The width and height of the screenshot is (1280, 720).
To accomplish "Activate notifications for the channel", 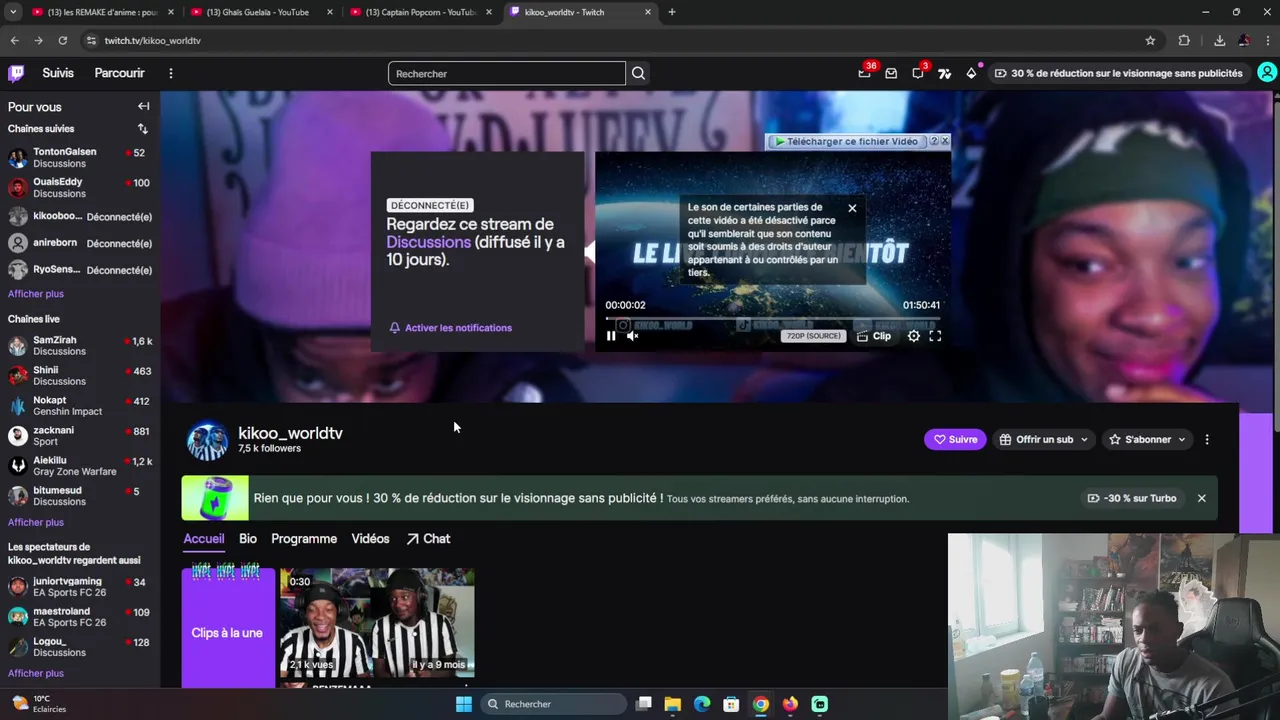I will click(x=451, y=328).
